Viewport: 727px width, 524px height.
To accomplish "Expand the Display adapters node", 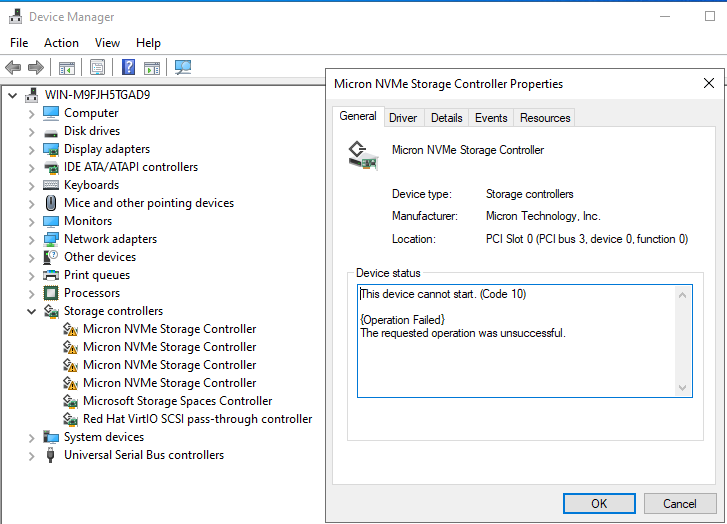I will coord(30,149).
